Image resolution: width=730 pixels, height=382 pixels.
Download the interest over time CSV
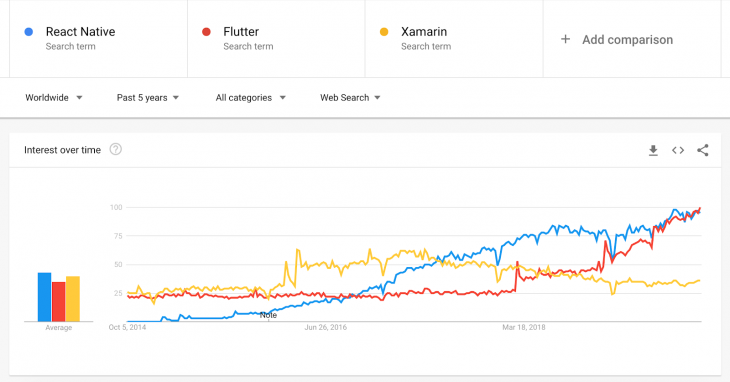coord(653,150)
